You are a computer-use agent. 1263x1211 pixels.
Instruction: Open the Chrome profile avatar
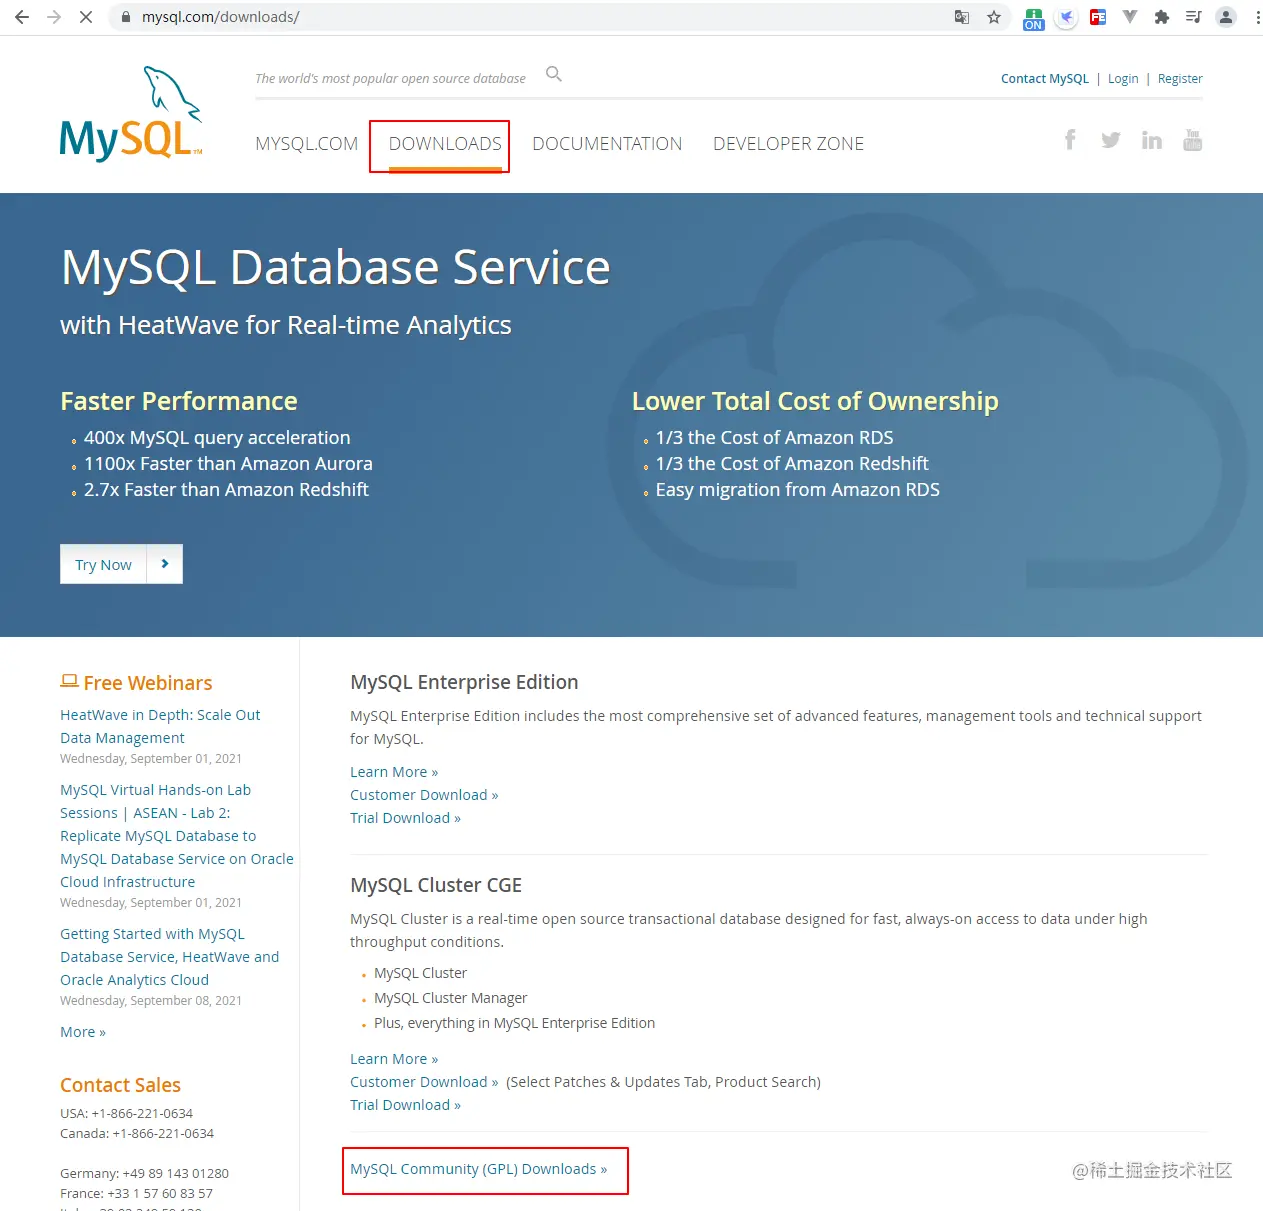tap(1226, 17)
